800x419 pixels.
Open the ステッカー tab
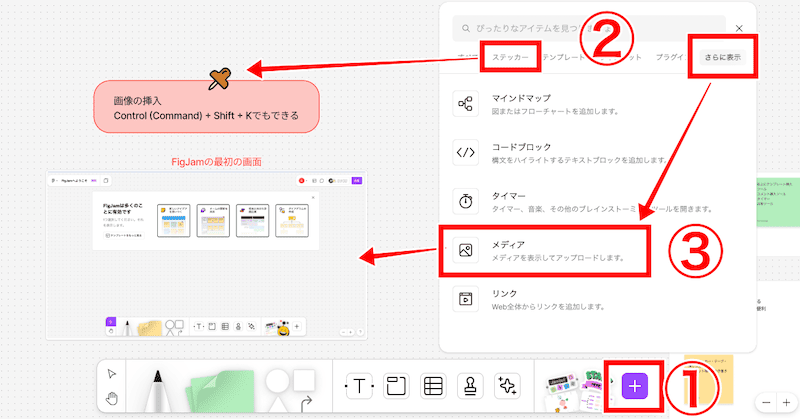tap(510, 59)
